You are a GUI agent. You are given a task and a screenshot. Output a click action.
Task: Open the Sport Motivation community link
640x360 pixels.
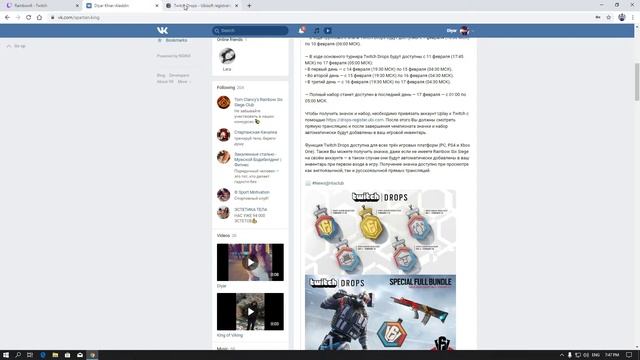(252, 192)
